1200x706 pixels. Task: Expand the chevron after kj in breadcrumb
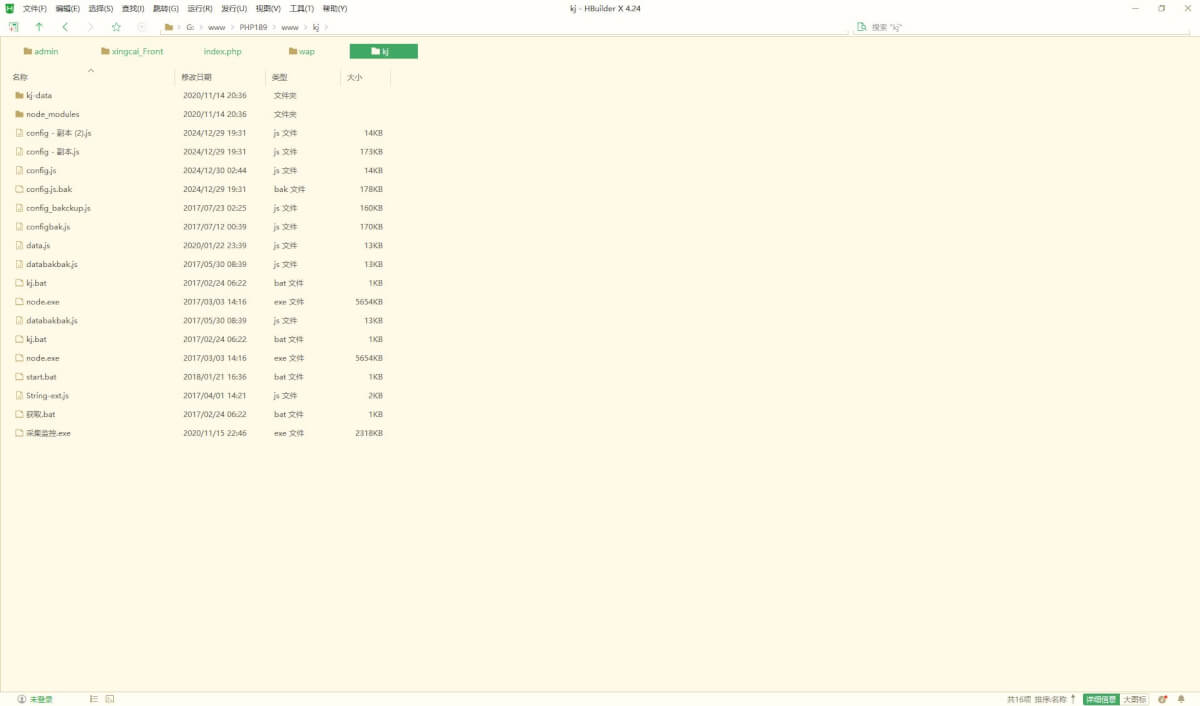point(328,27)
